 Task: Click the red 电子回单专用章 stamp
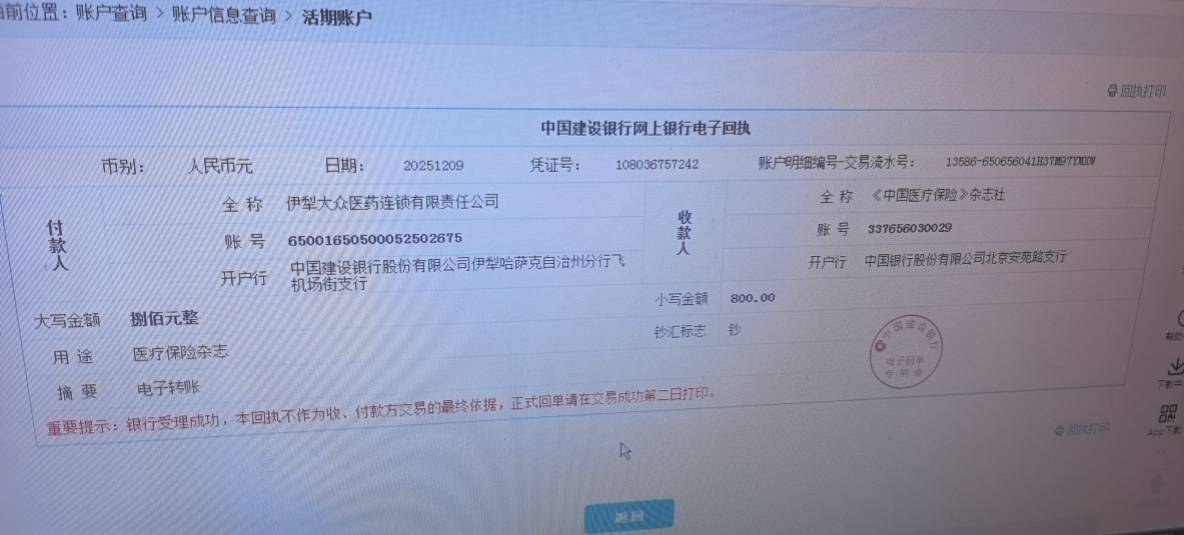point(907,352)
